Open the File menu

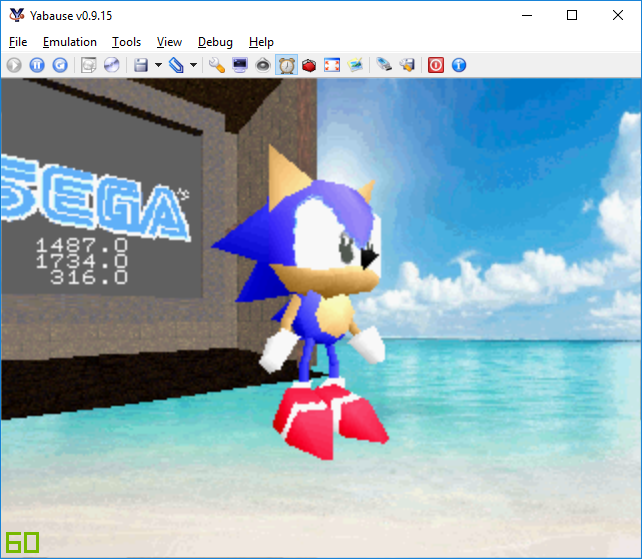pyautogui.click(x=18, y=42)
